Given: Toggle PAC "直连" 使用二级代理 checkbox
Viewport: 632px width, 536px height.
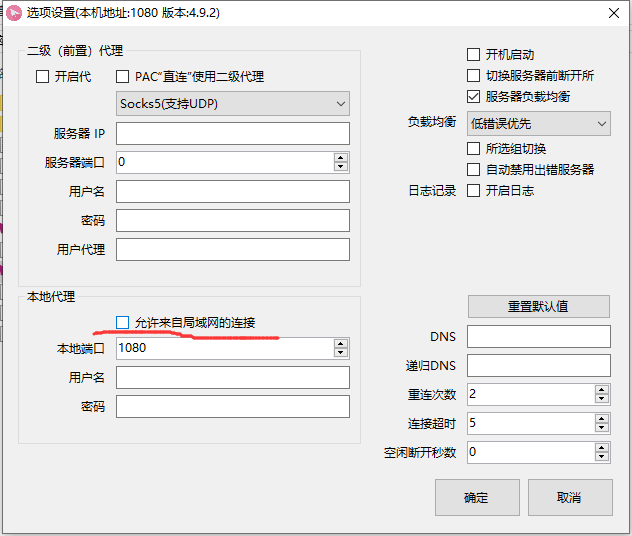Looking at the screenshot, I should 123,76.
